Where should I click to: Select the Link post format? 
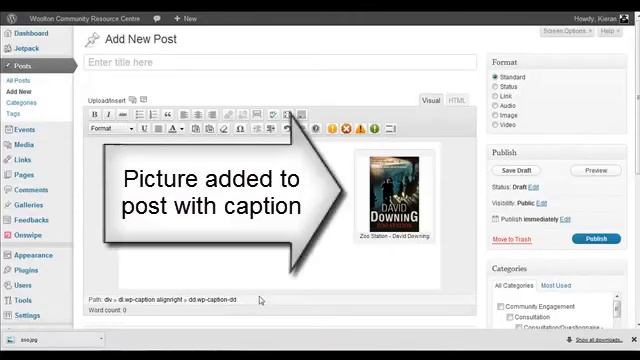pyautogui.click(x=495, y=96)
